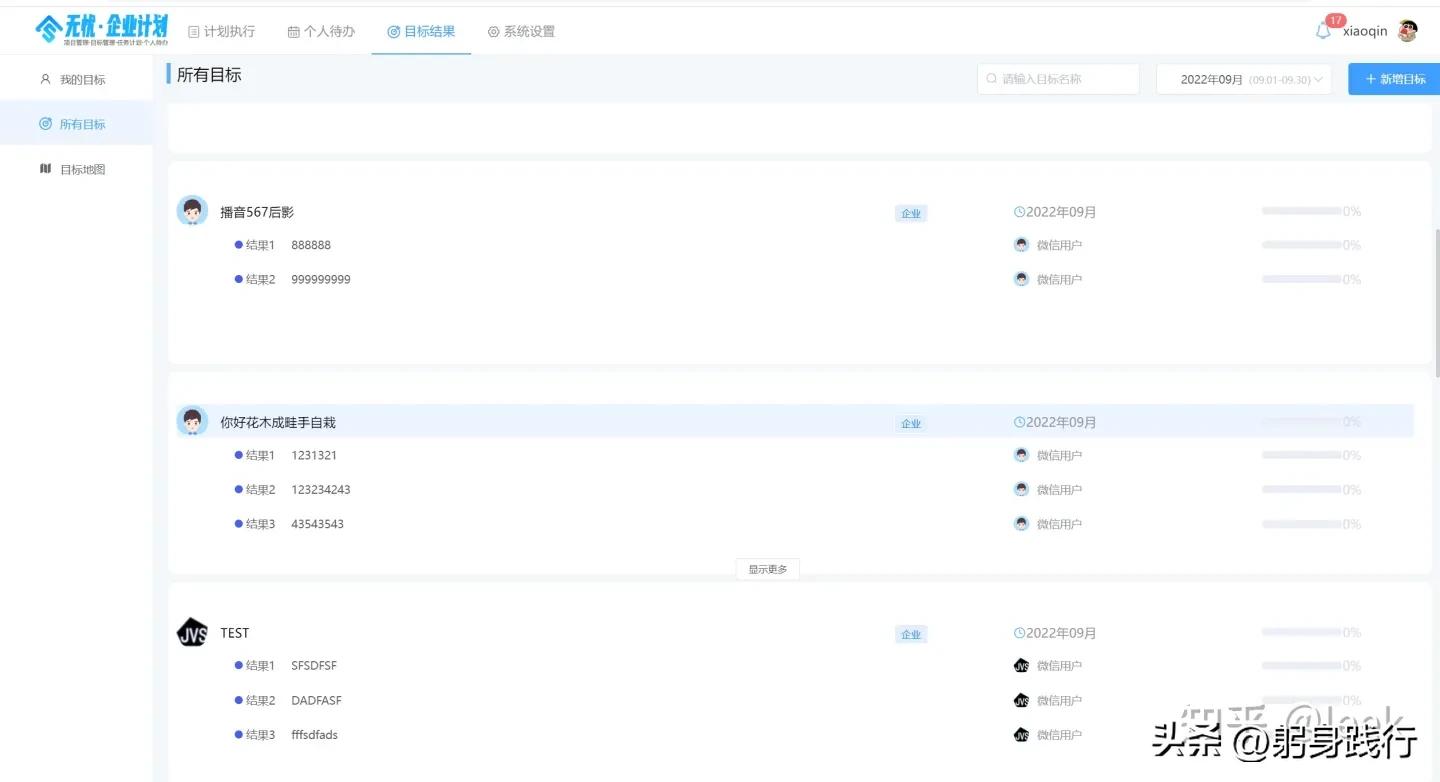
Task: Expand more results with 显示更多
Action: pyautogui.click(x=767, y=569)
